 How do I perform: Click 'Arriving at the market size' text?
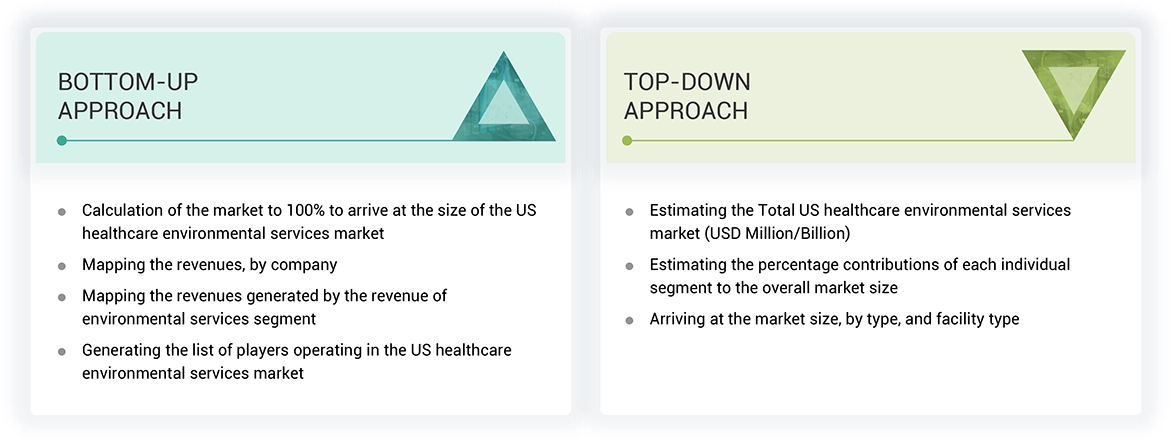tap(834, 319)
